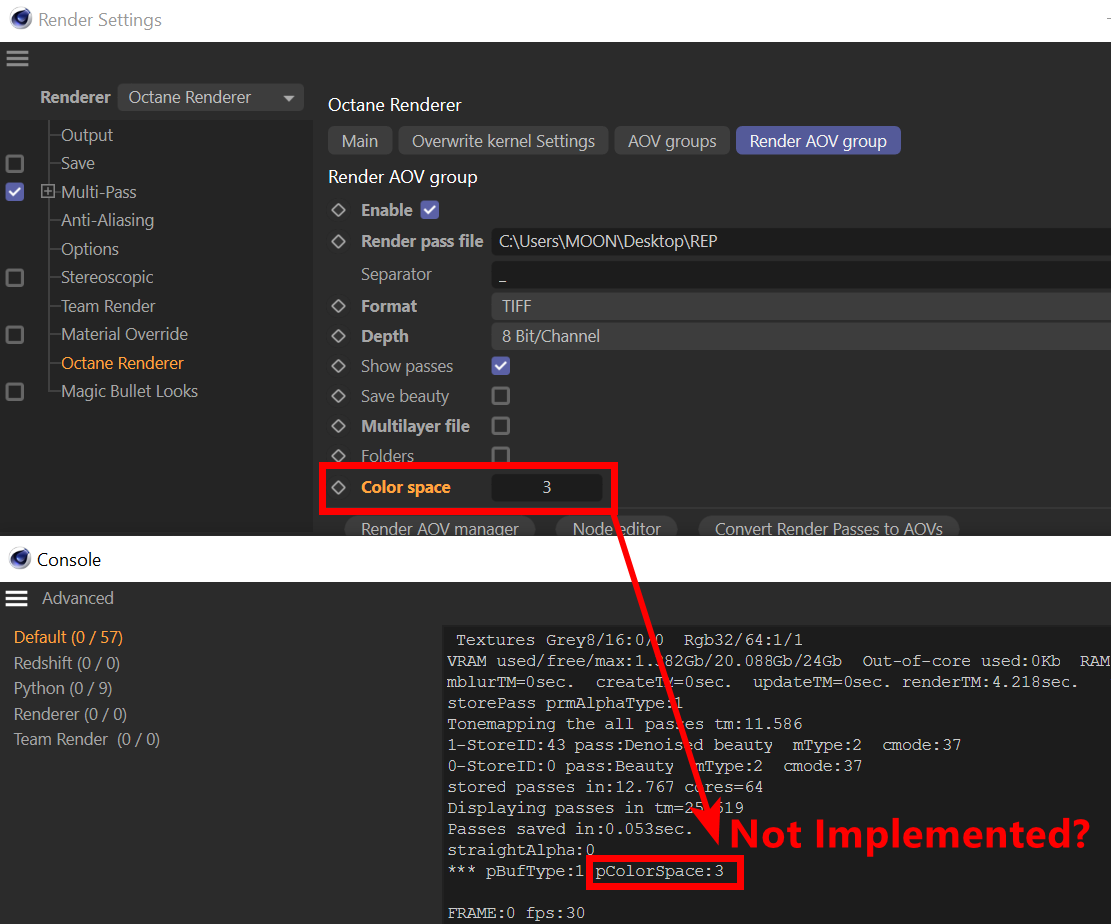Click the straightAlpha:0 console line
Image resolution: width=1111 pixels, height=924 pixels.
pyautogui.click(x=521, y=850)
